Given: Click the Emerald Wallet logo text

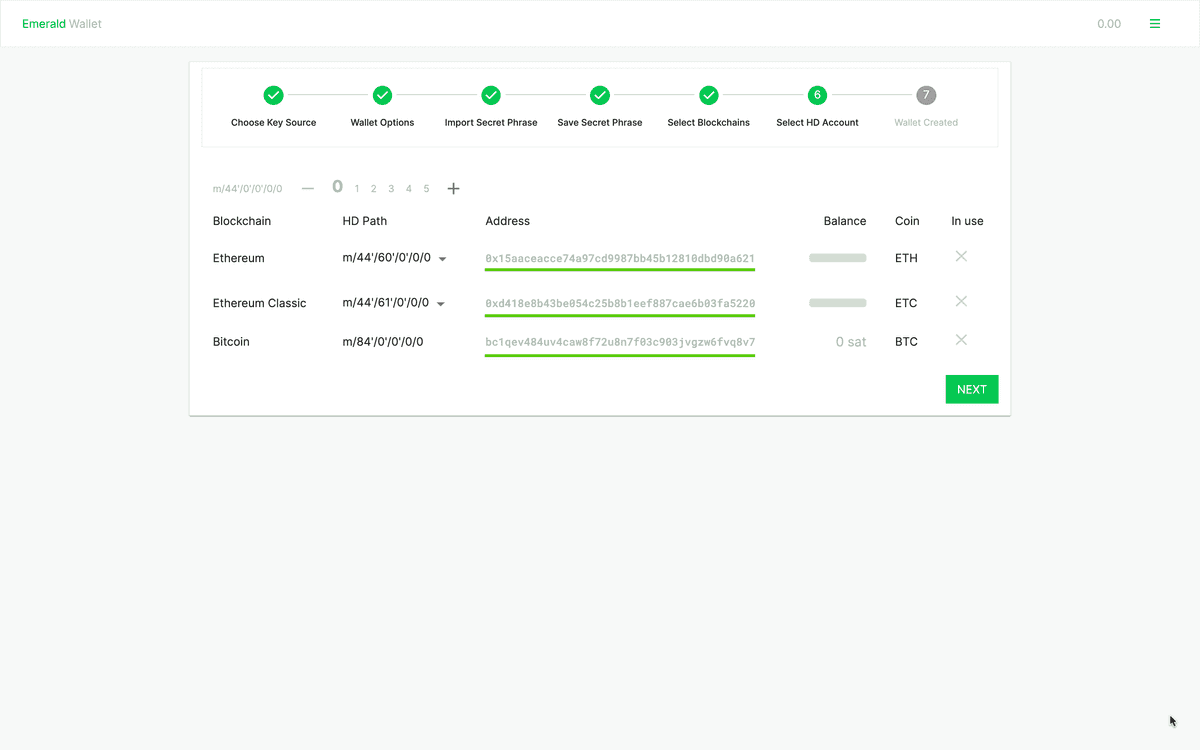Looking at the screenshot, I should (x=62, y=24).
